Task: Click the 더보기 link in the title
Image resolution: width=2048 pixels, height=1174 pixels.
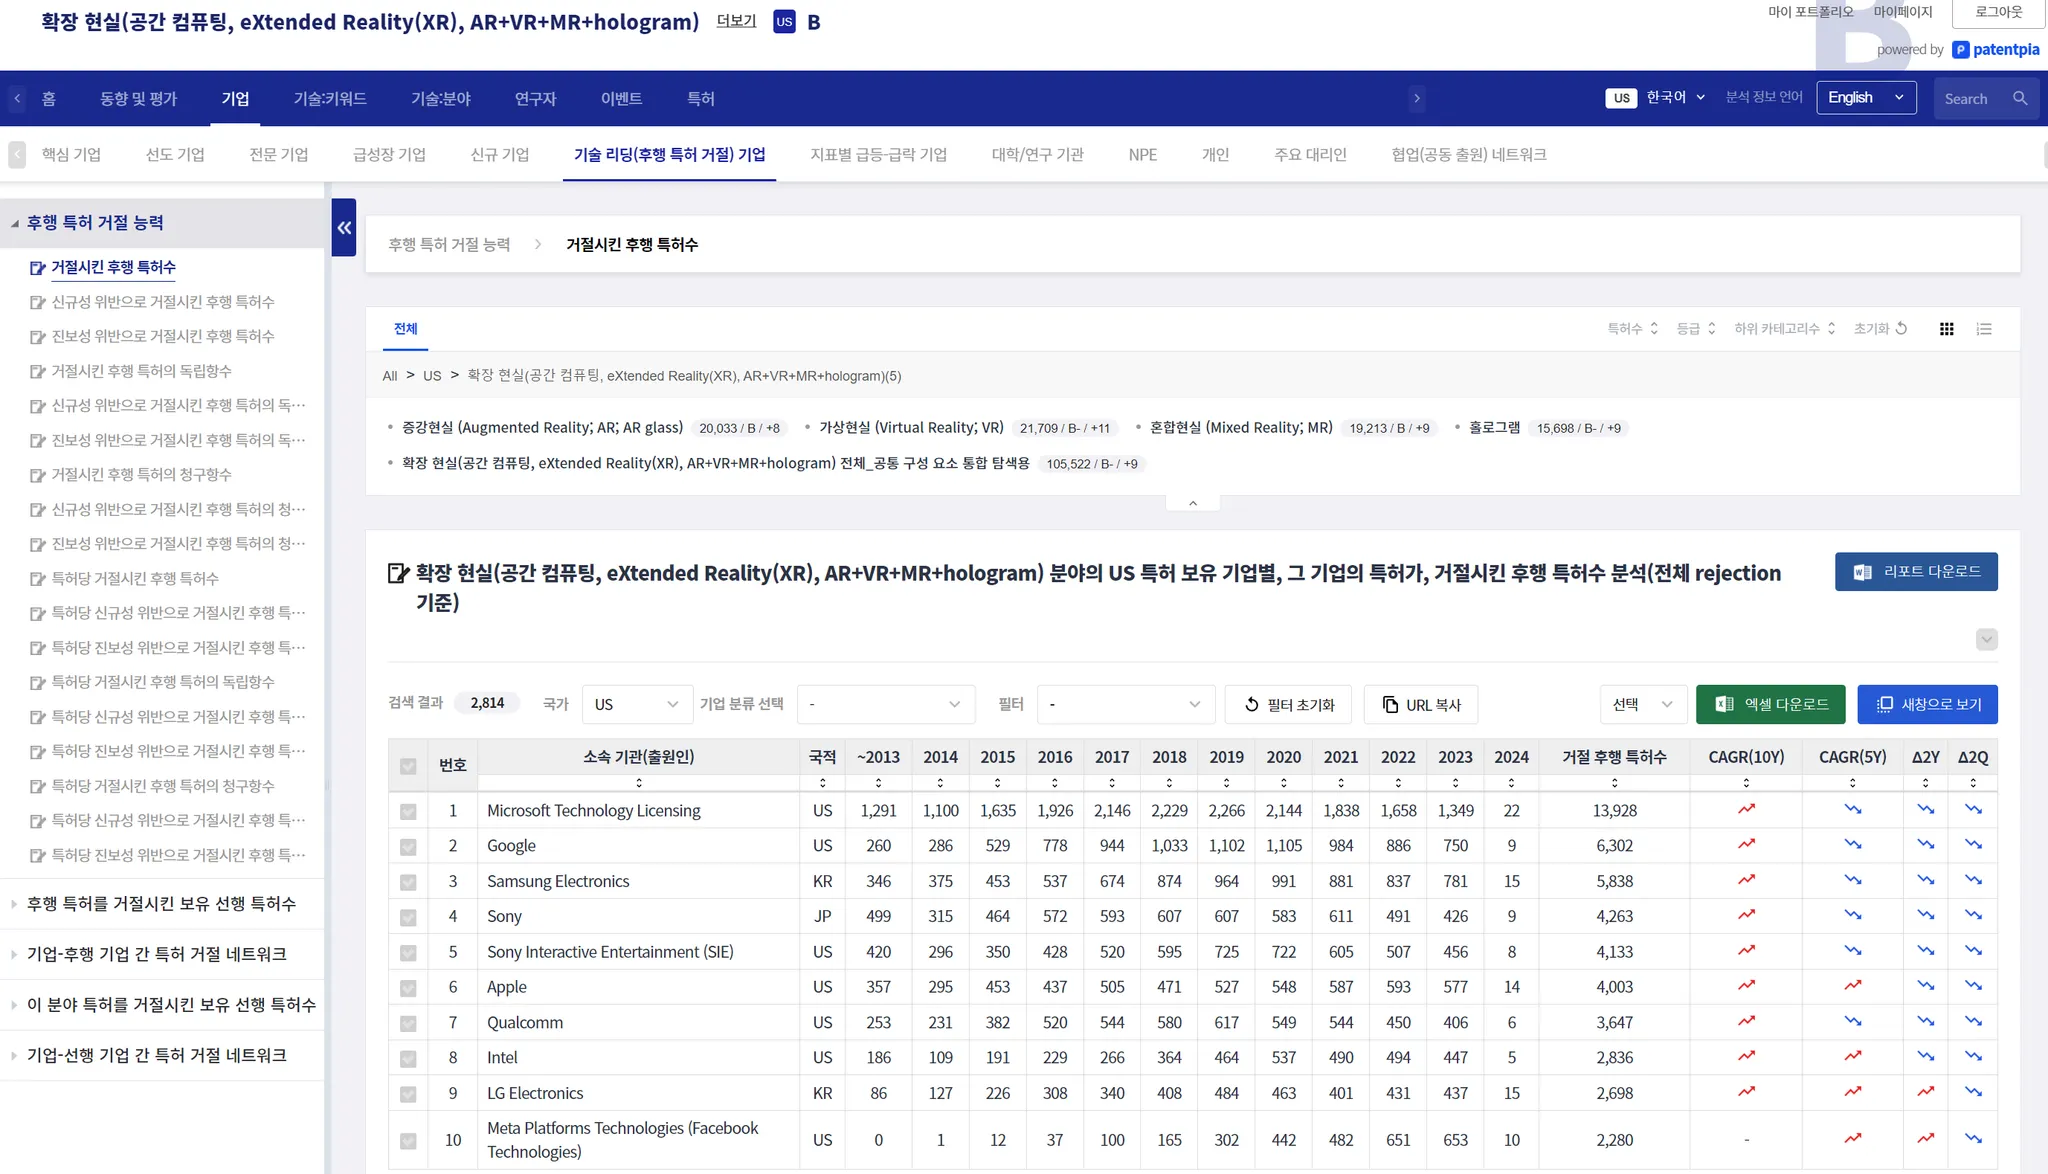Action: click(x=736, y=21)
